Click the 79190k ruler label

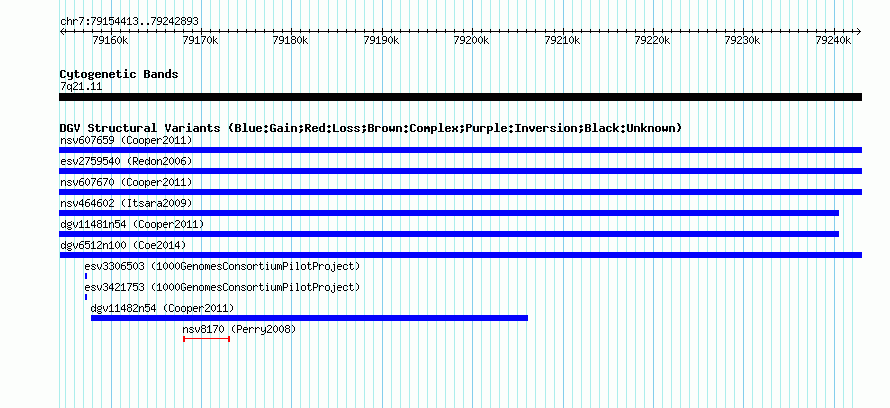(381, 40)
